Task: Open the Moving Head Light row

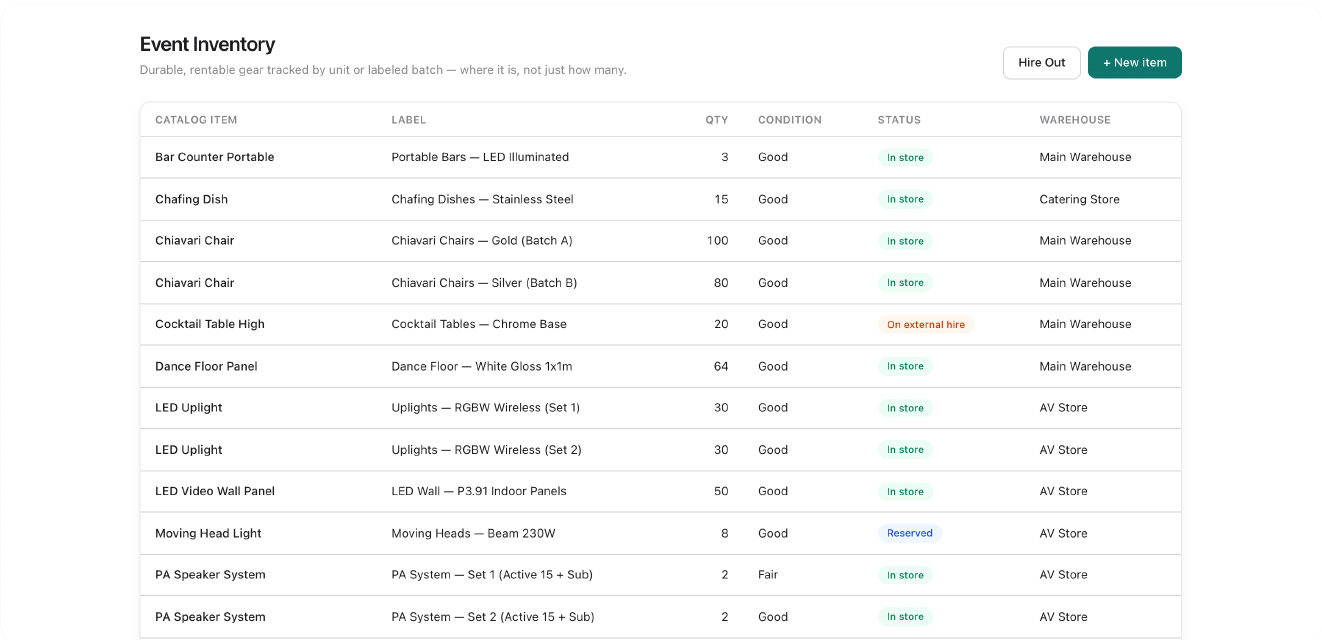Action: click(660, 533)
